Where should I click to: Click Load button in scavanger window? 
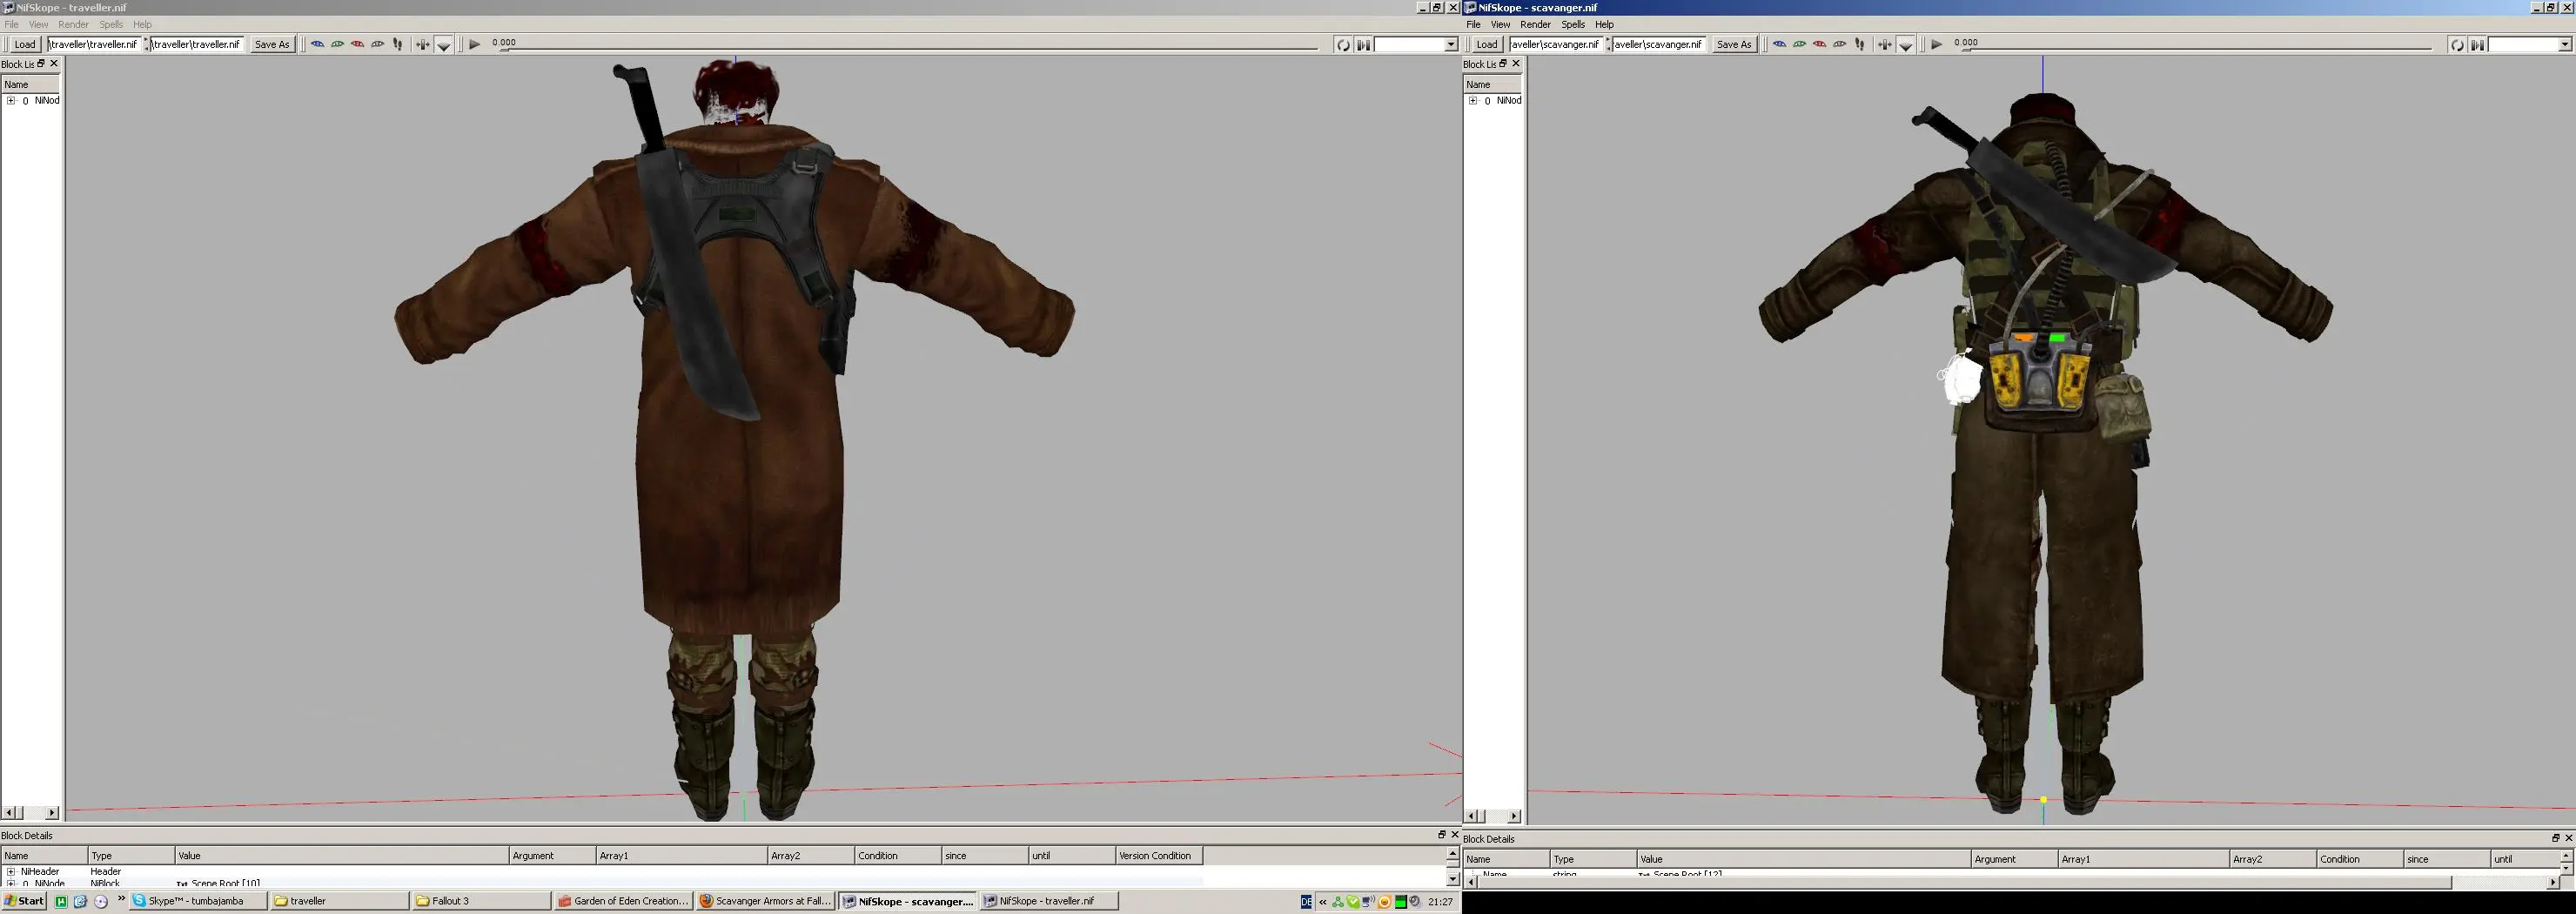(1486, 44)
